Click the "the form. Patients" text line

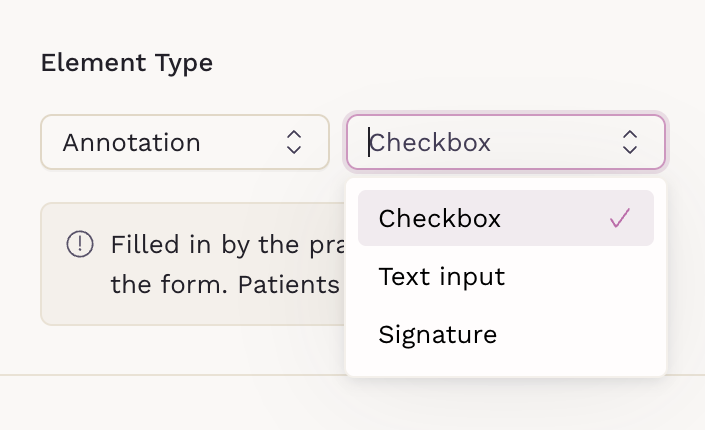click(x=225, y=284)
